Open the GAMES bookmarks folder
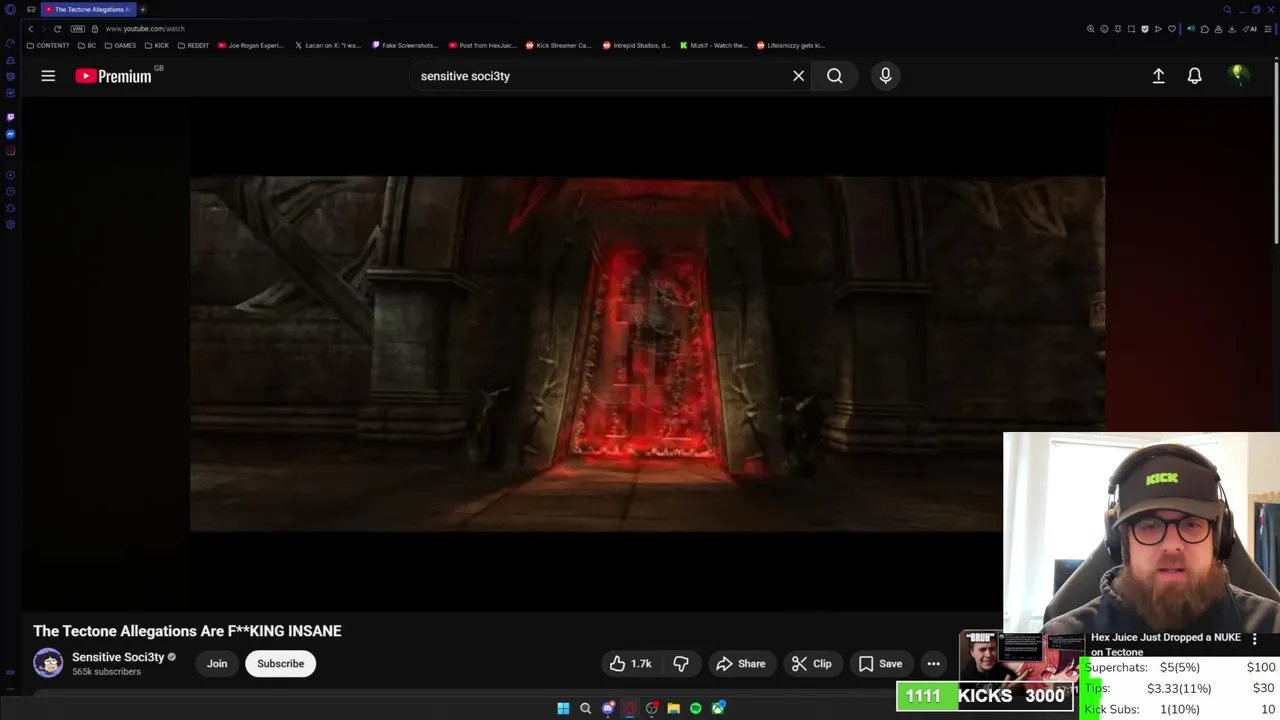 (120, 45)
